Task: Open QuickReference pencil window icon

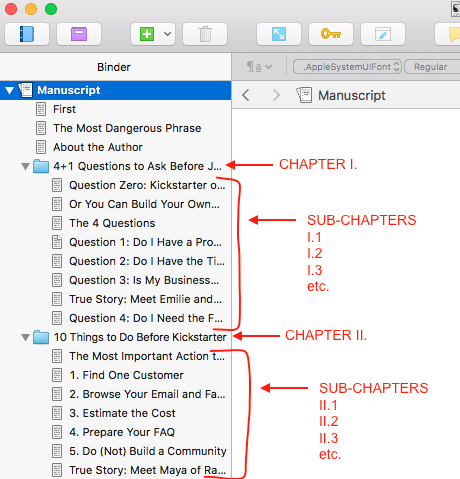Action: click(383, 34)
